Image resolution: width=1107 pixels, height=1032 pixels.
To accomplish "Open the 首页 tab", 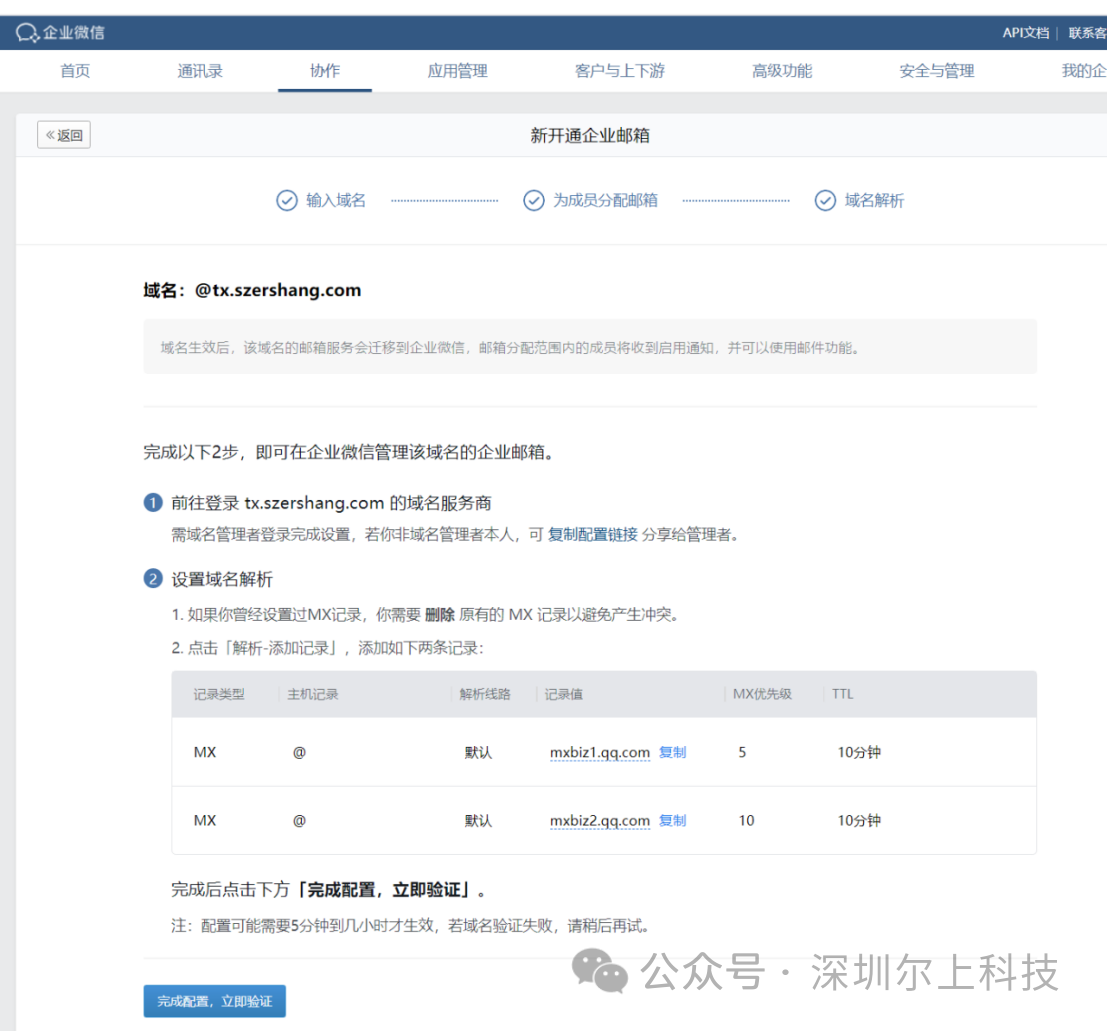I will (x=75, y=71).
